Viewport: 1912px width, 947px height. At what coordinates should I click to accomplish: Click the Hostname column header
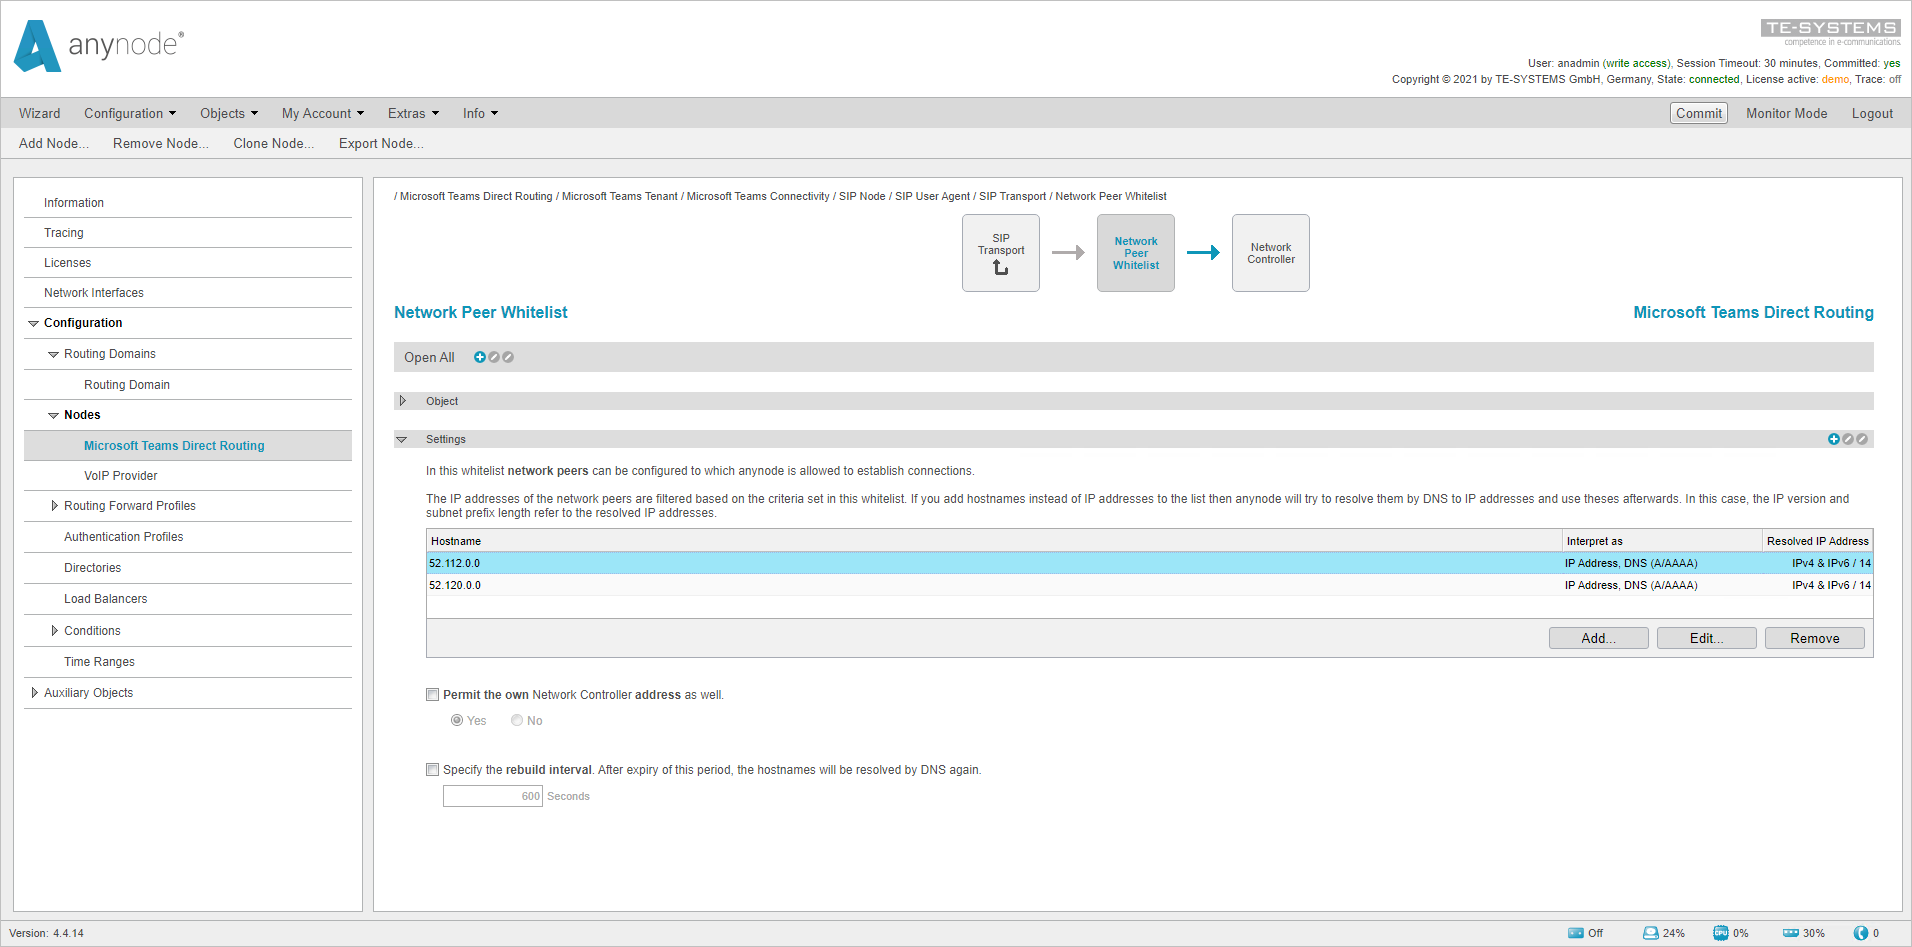pyautogui.click(x=994, y=541)
